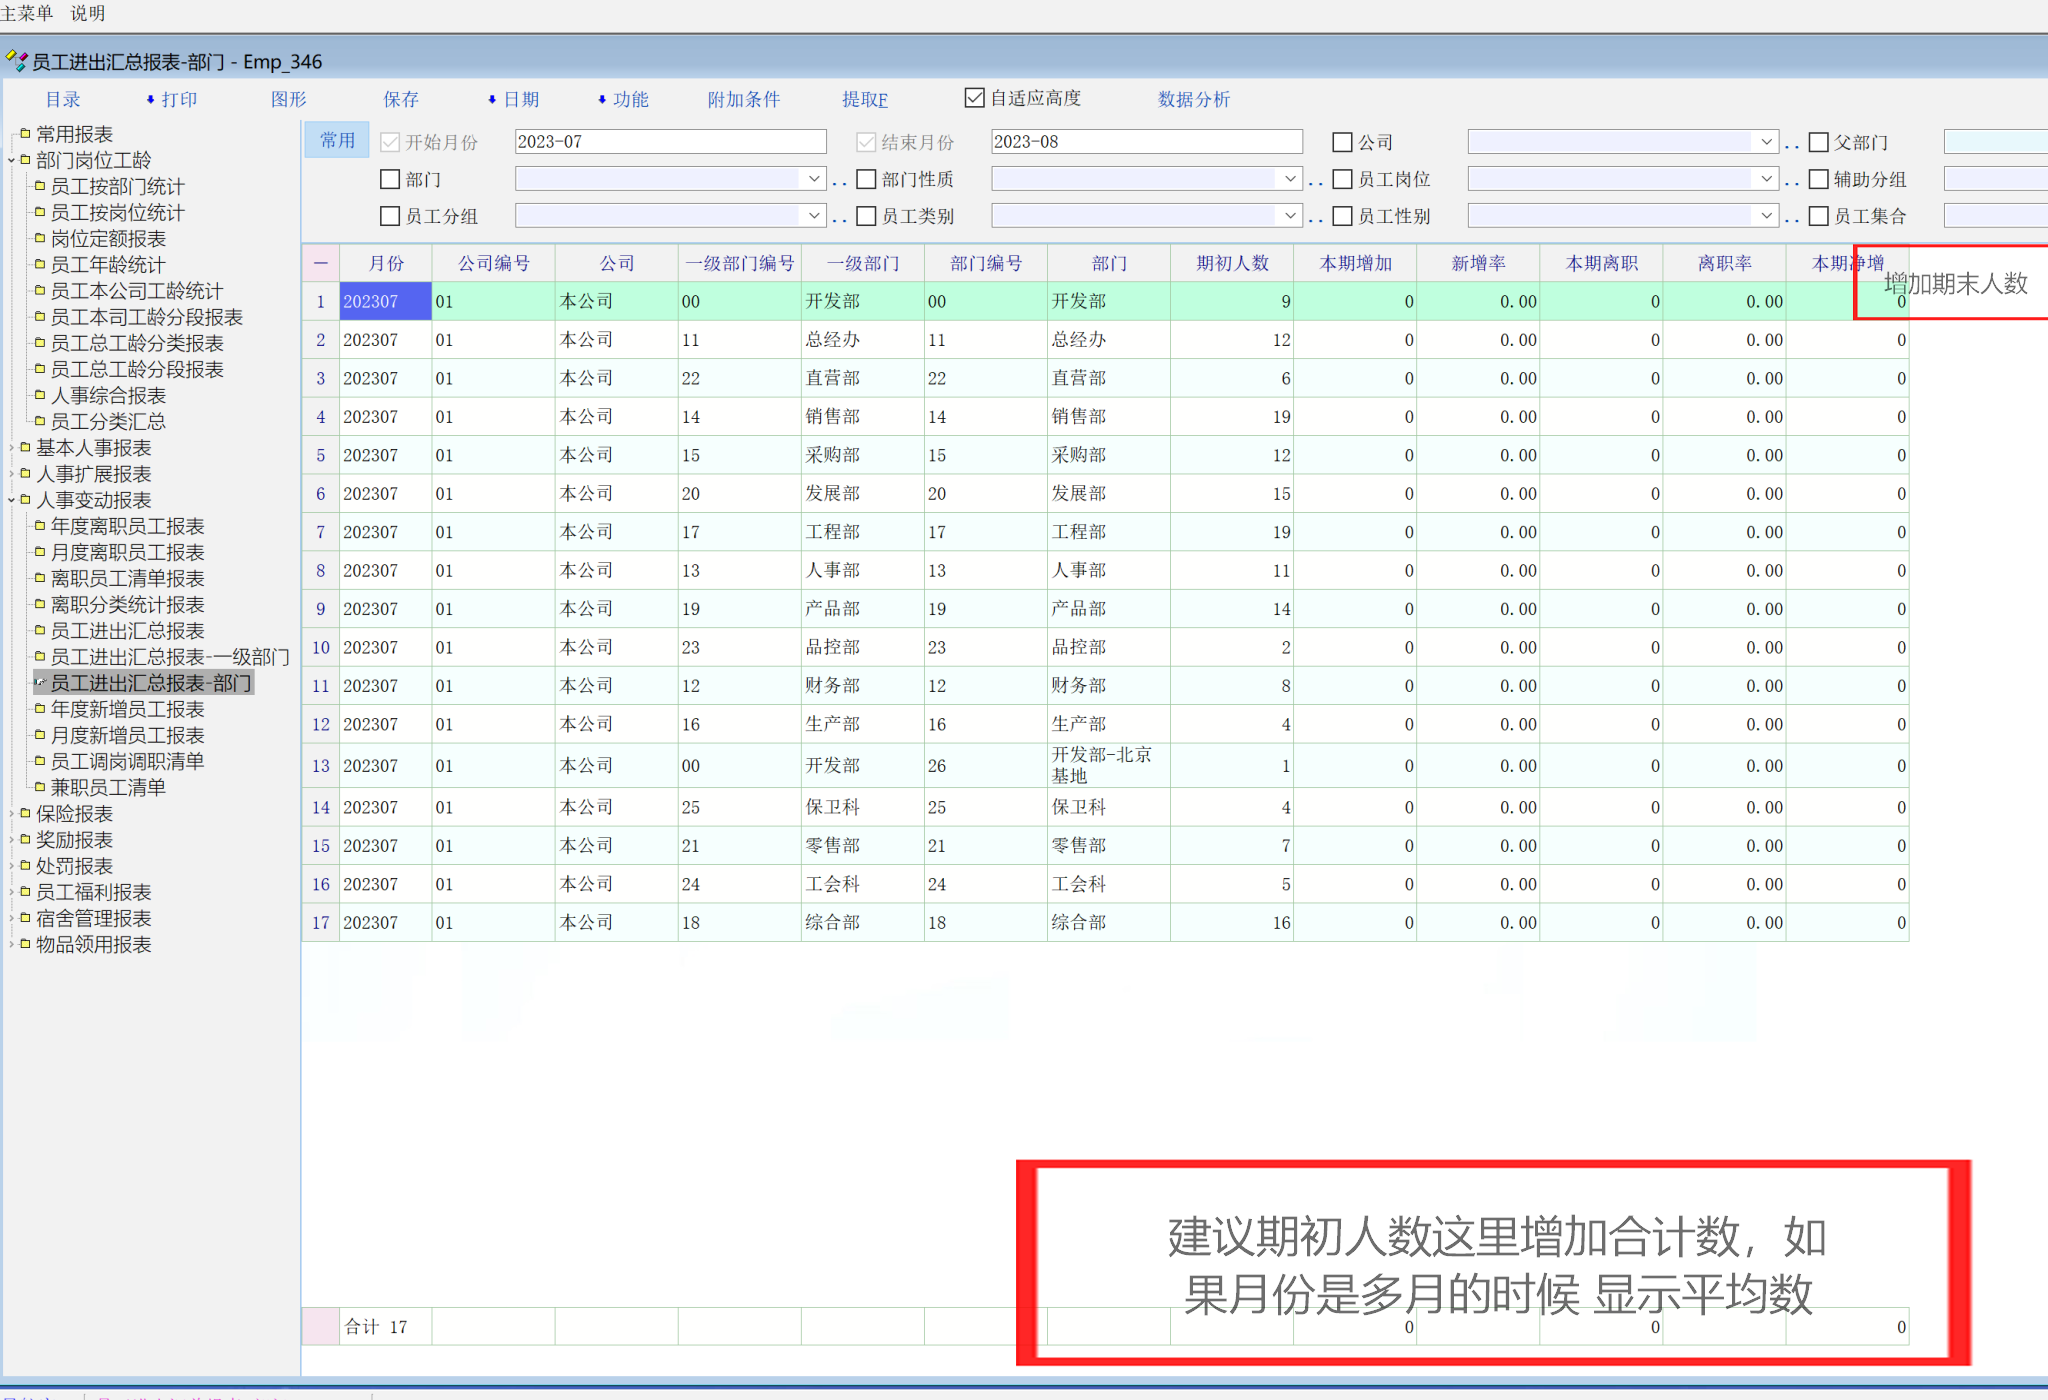Click the app icon beside the report title

click(15, 61)
